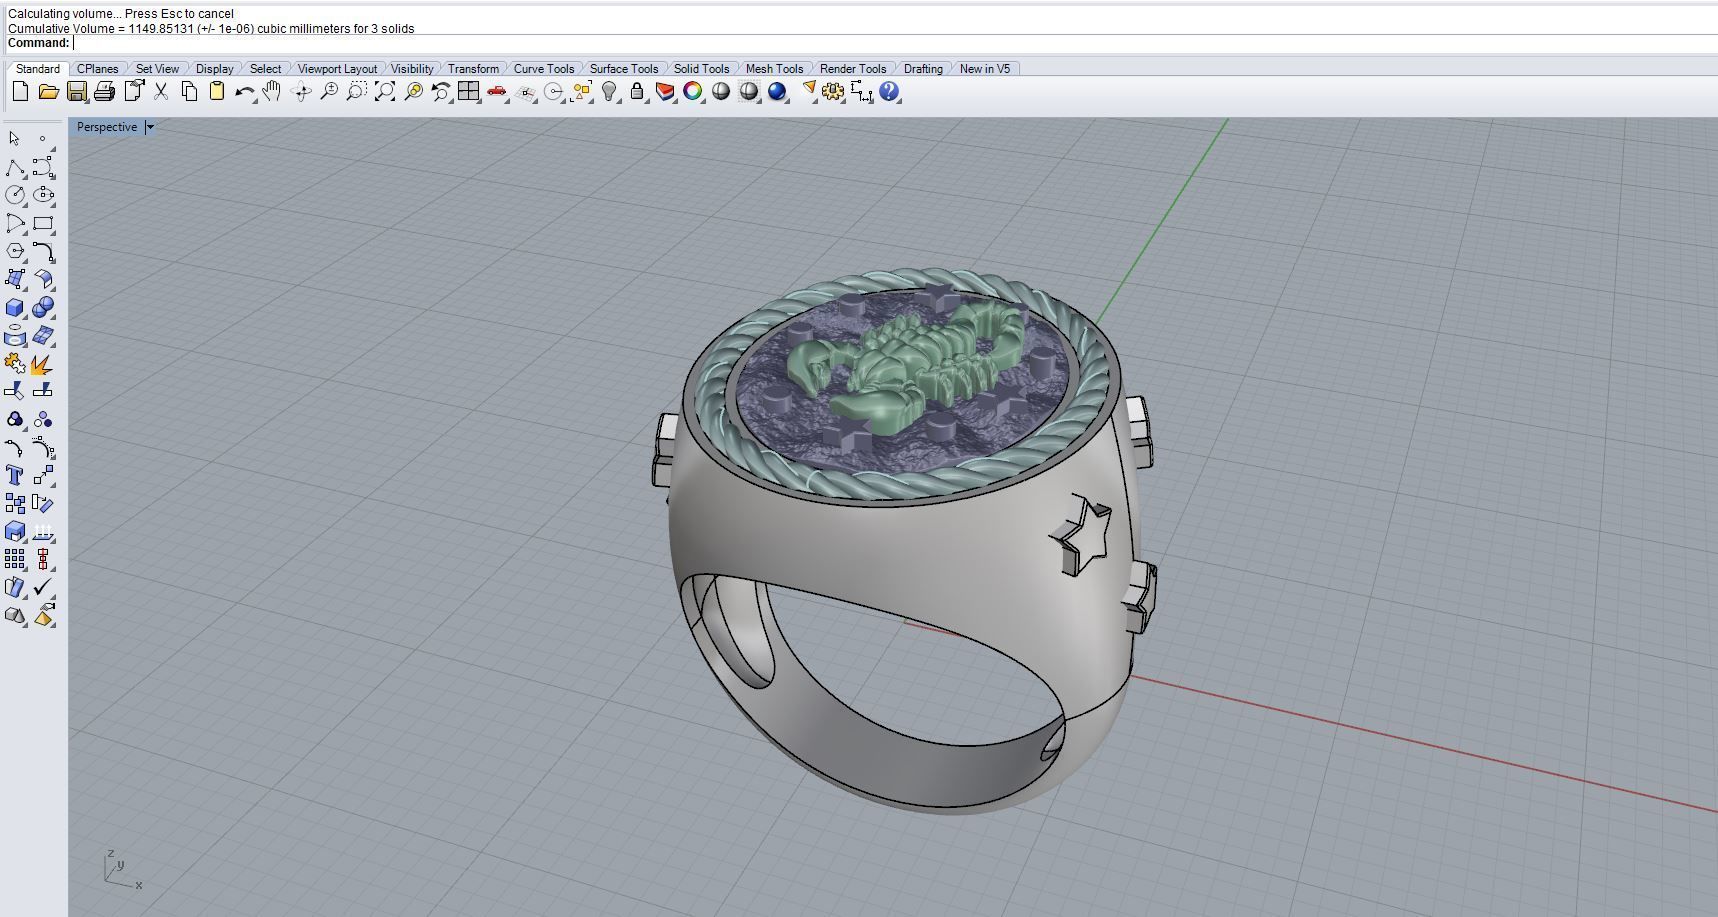Select the Rotate View tool

300,92
